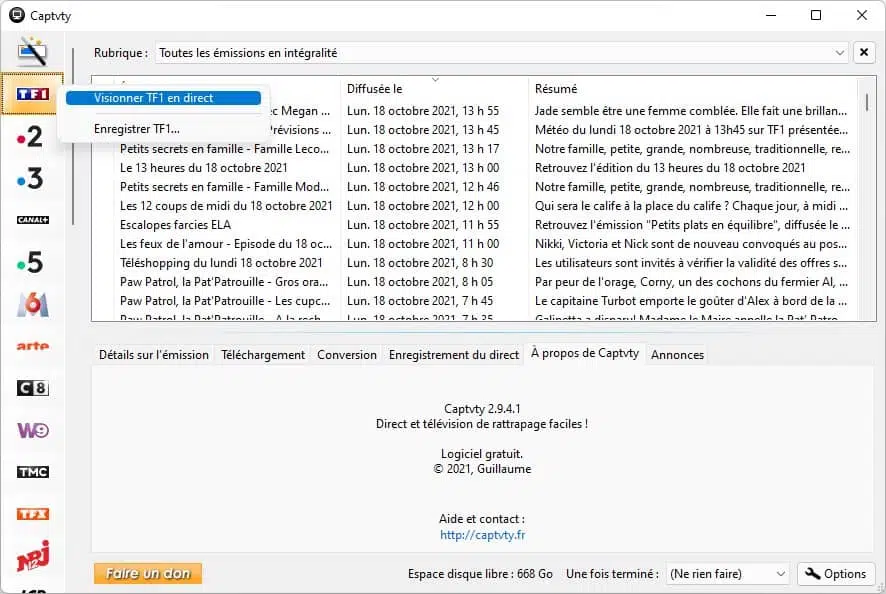Switch to the Téléchargement tab

[x=263, y=355]
